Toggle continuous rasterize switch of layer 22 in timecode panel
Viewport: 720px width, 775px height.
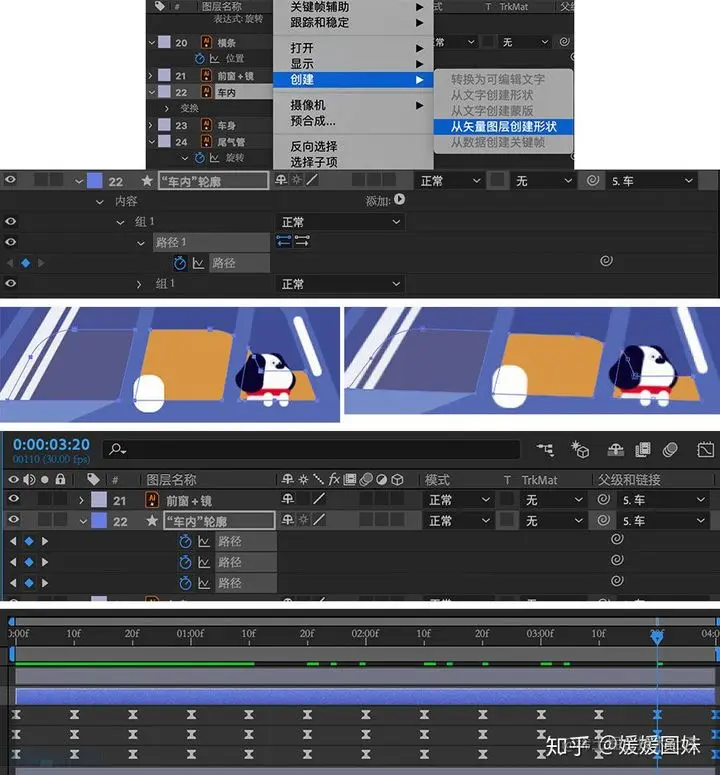pos(303,520)
